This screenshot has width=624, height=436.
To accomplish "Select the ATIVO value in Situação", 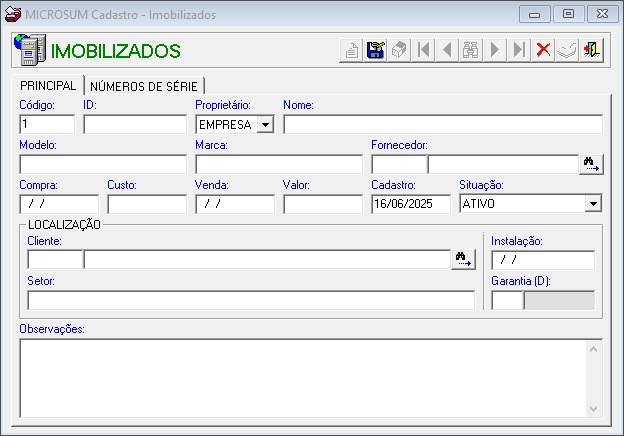I will pyautogui.click(x=478, y=204).
